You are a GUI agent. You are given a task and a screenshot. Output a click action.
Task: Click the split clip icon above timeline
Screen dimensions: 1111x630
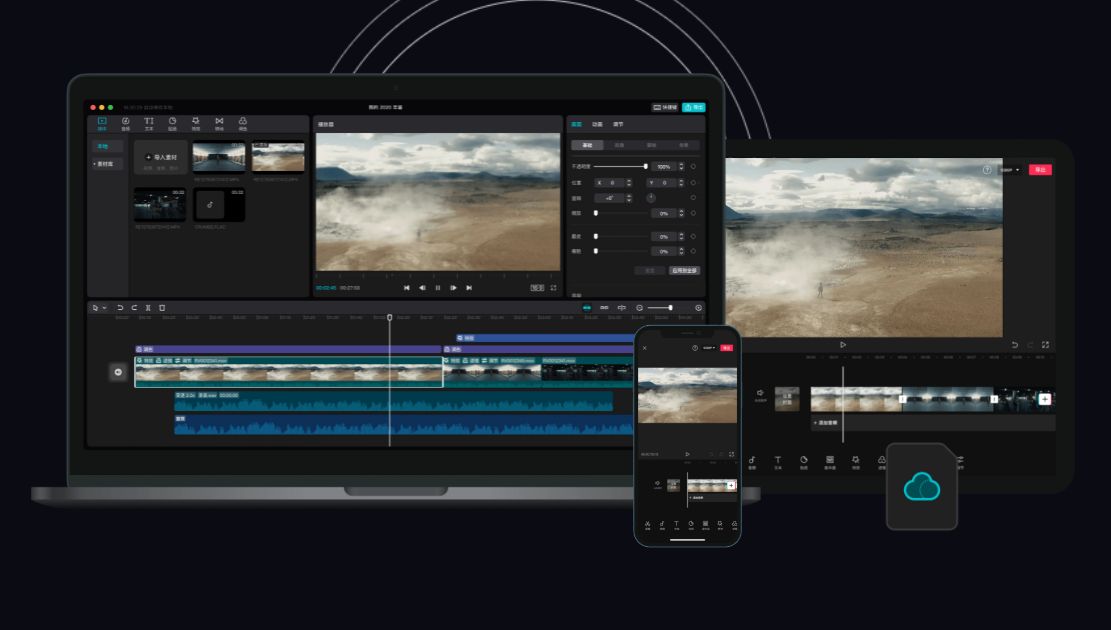[148, 308]
